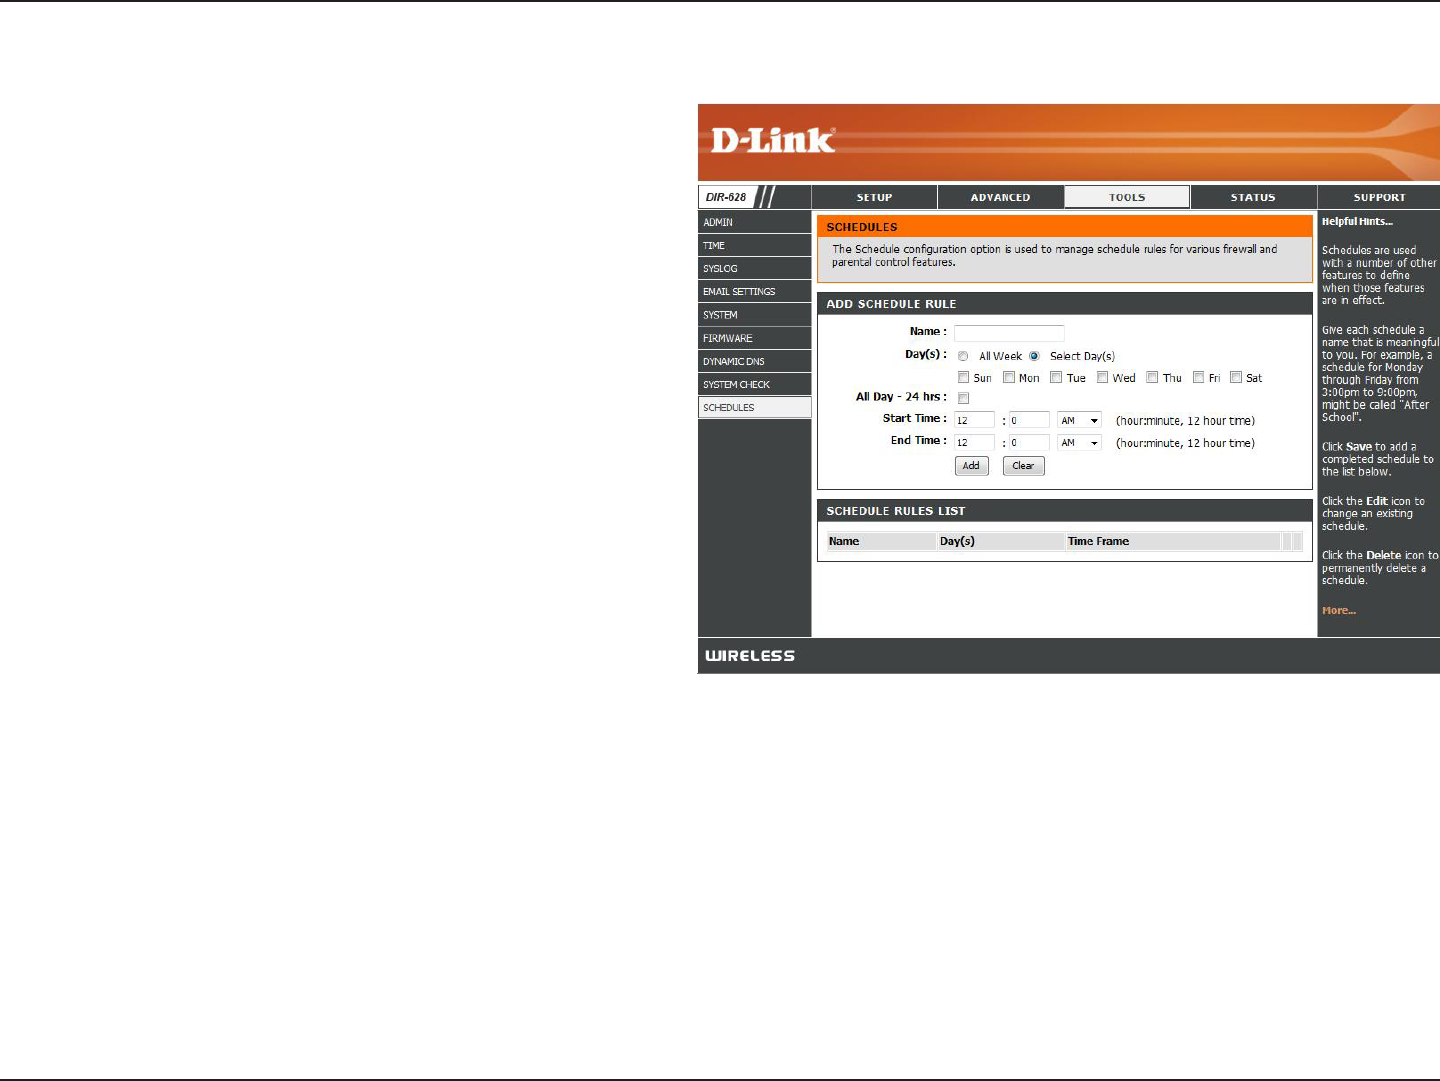The width and height of the screenshot is (1440, 1081).
Task: Go to the Syslog page
Action: click(x=754, y=268)
